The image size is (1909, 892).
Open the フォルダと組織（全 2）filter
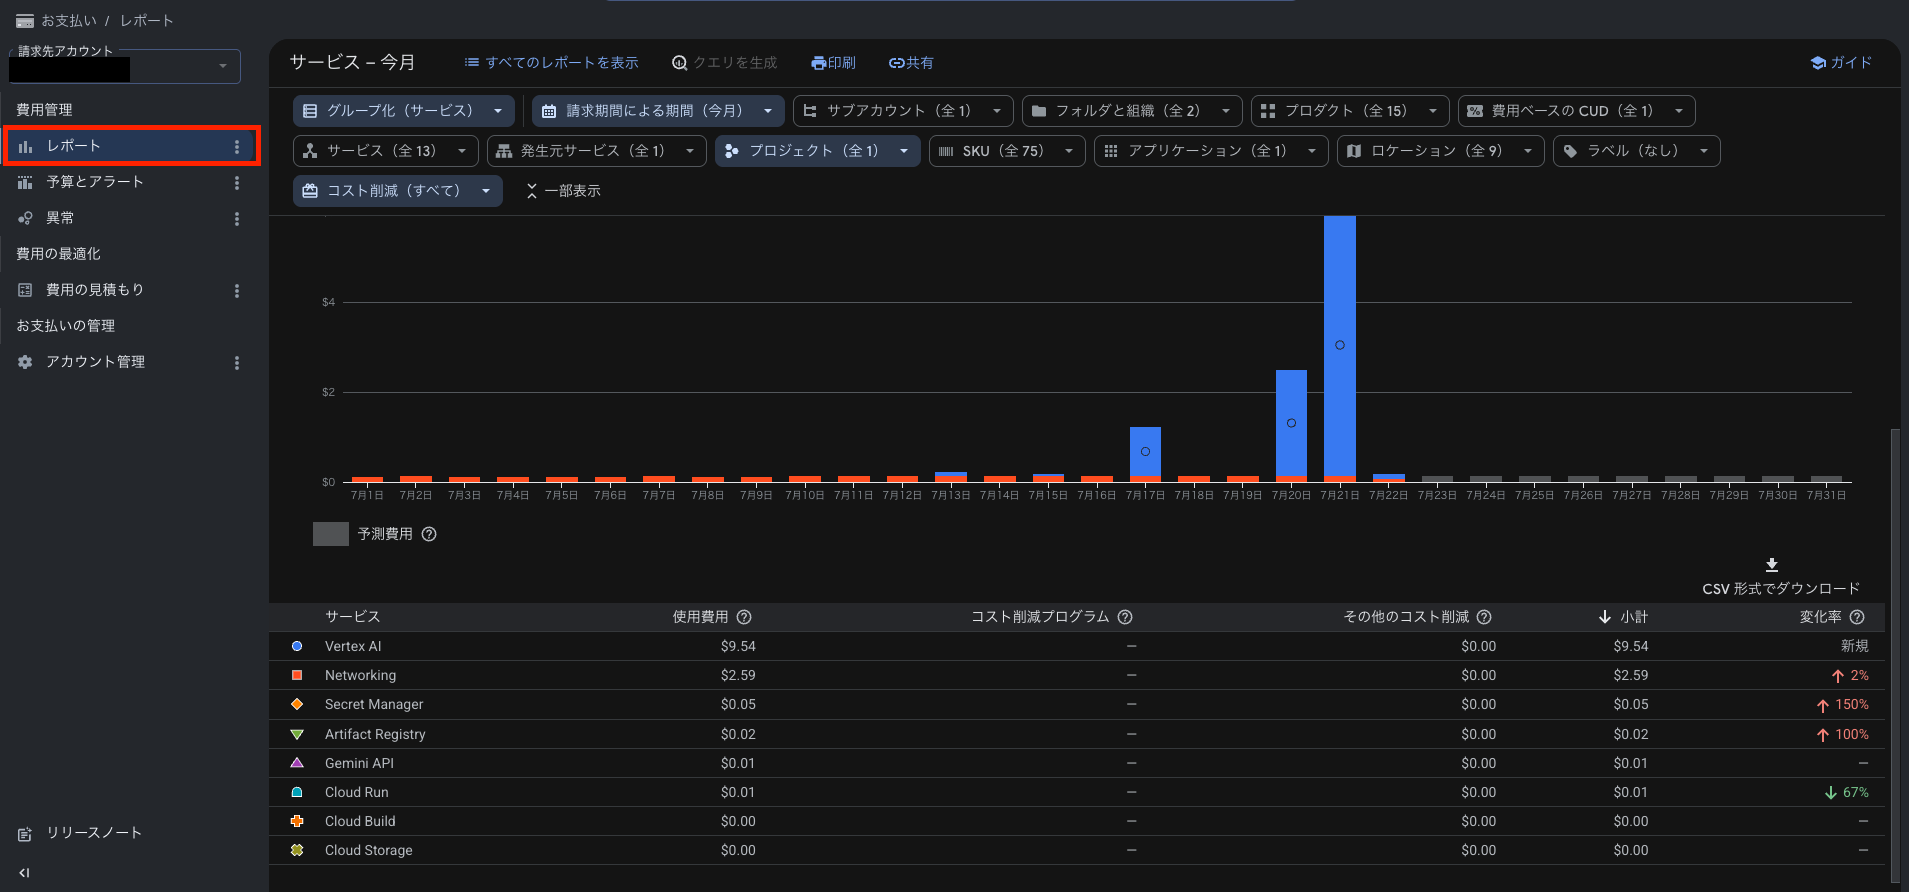pyautogui.click(x=1132, y=111)
